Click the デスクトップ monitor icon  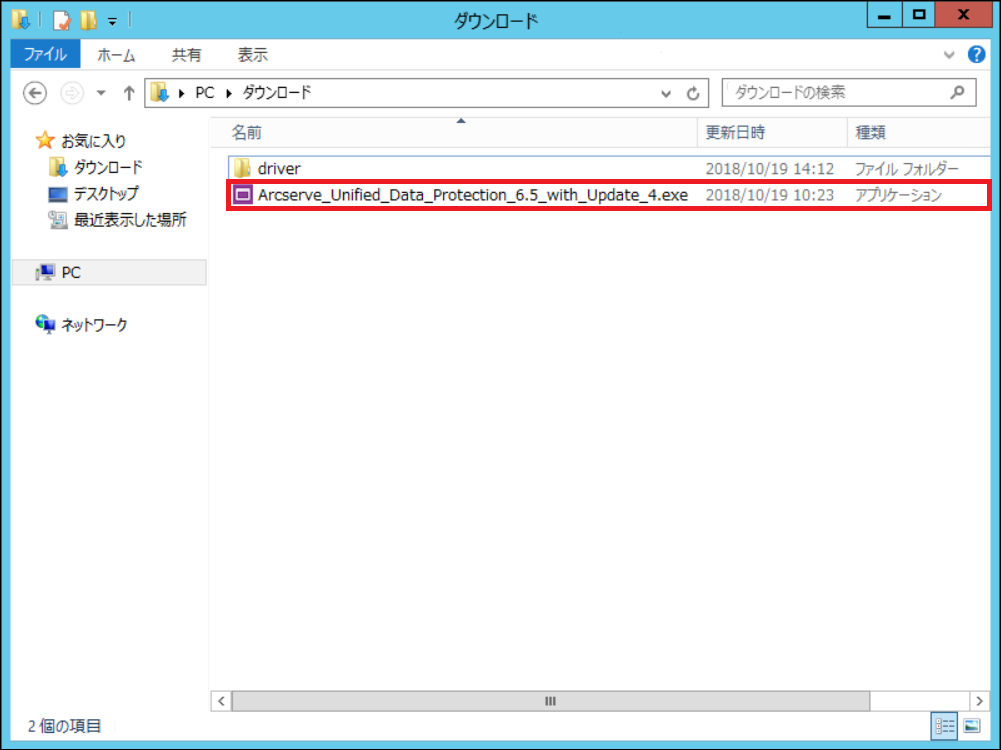[57, 194]
